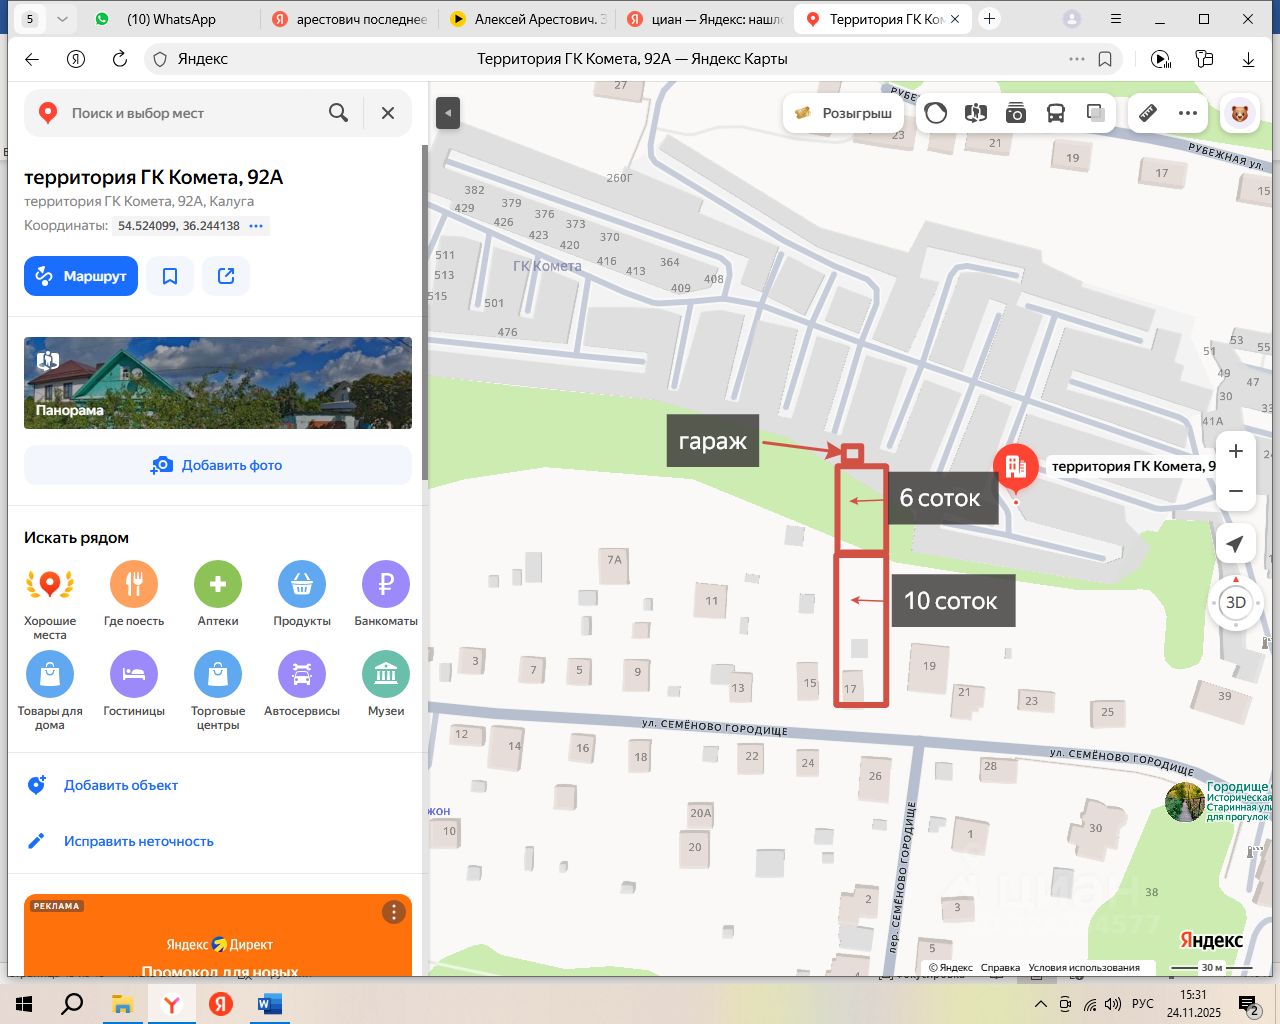Image resolution: width=1280 pixels, height=1024 pixels.
Task: Open map layers switcher
Action: (x=1096, y=113)
